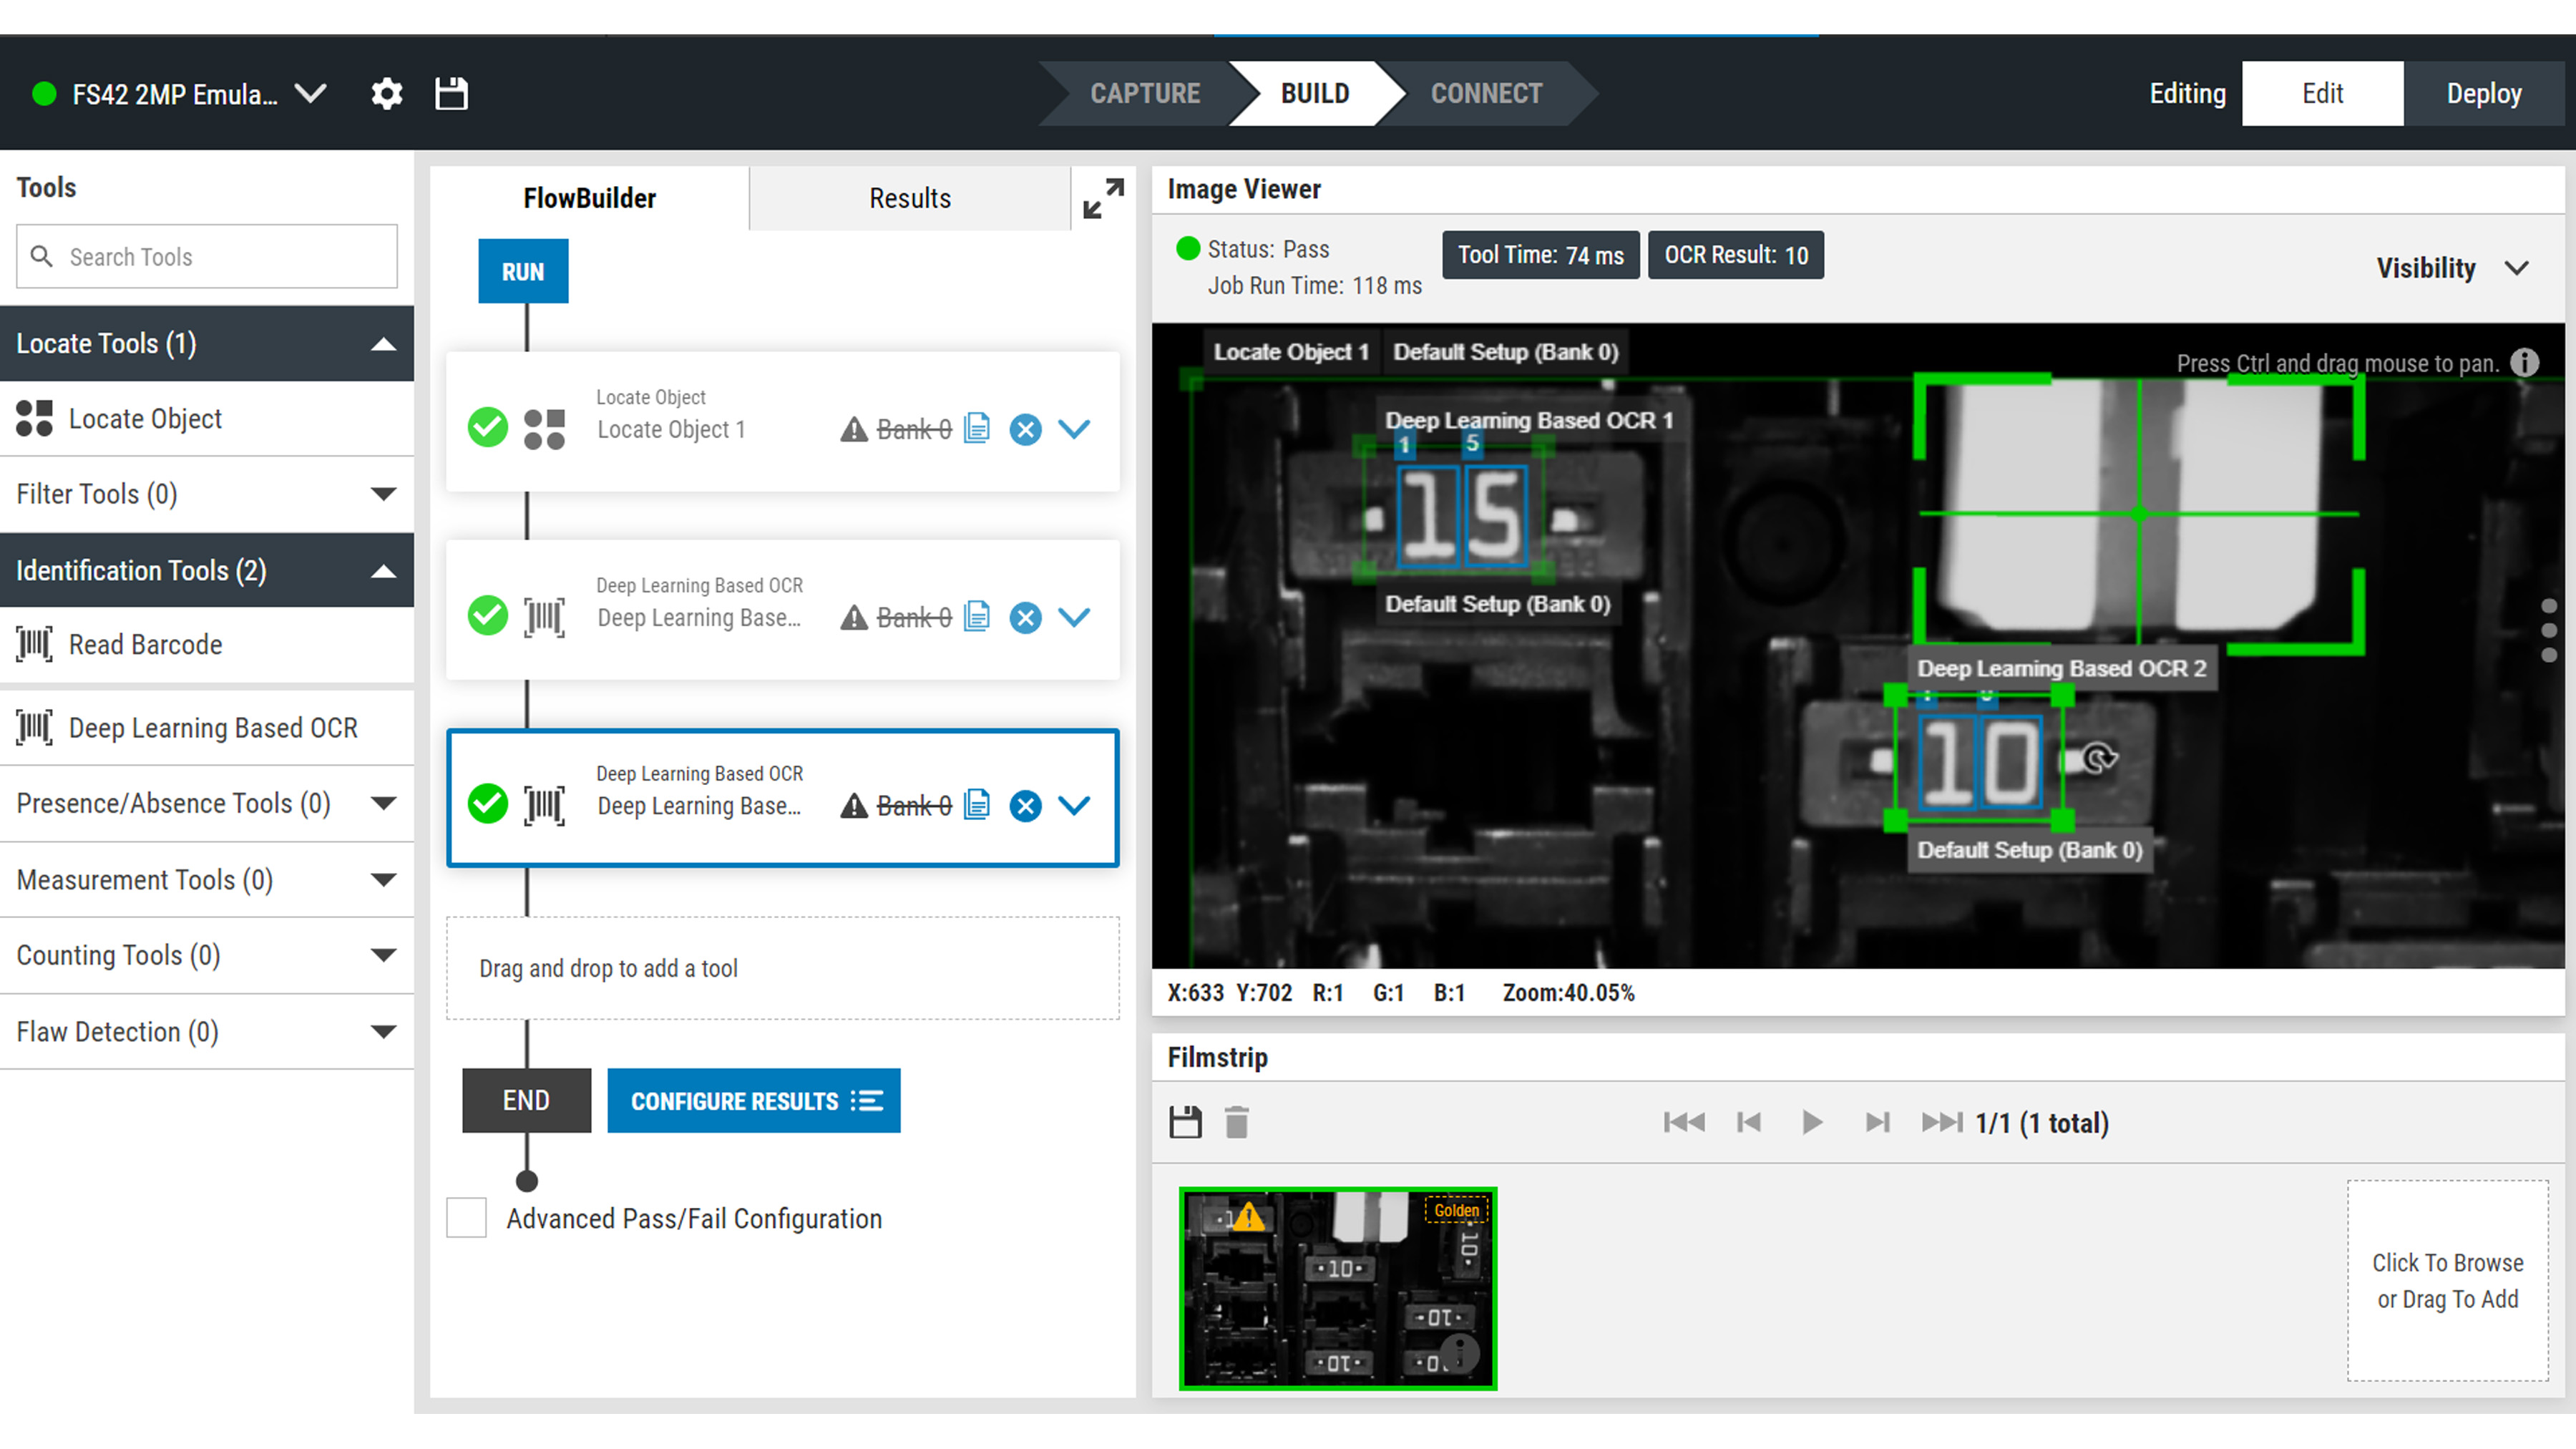Collapse the Identification Tools section
Image resolution: width=2576 pixels, height=1449 pixels.
[x=383, y=570]
